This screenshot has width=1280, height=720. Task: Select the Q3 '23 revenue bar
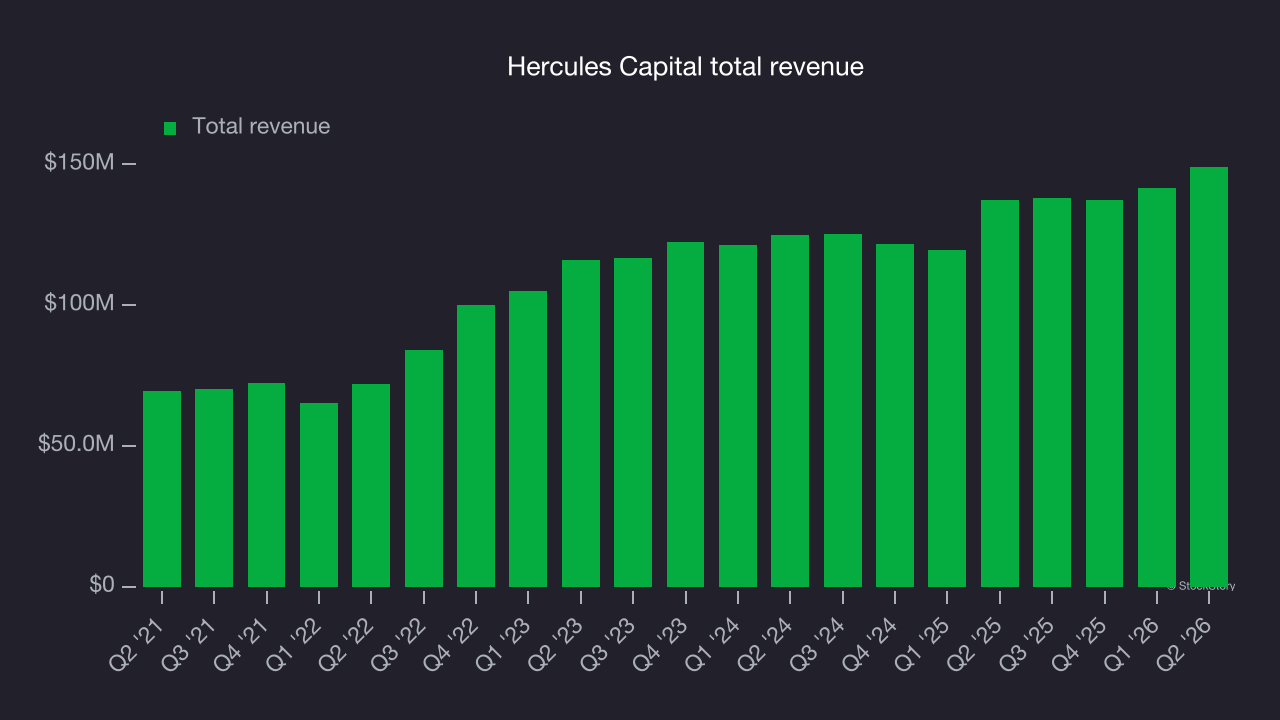point(633,422)
